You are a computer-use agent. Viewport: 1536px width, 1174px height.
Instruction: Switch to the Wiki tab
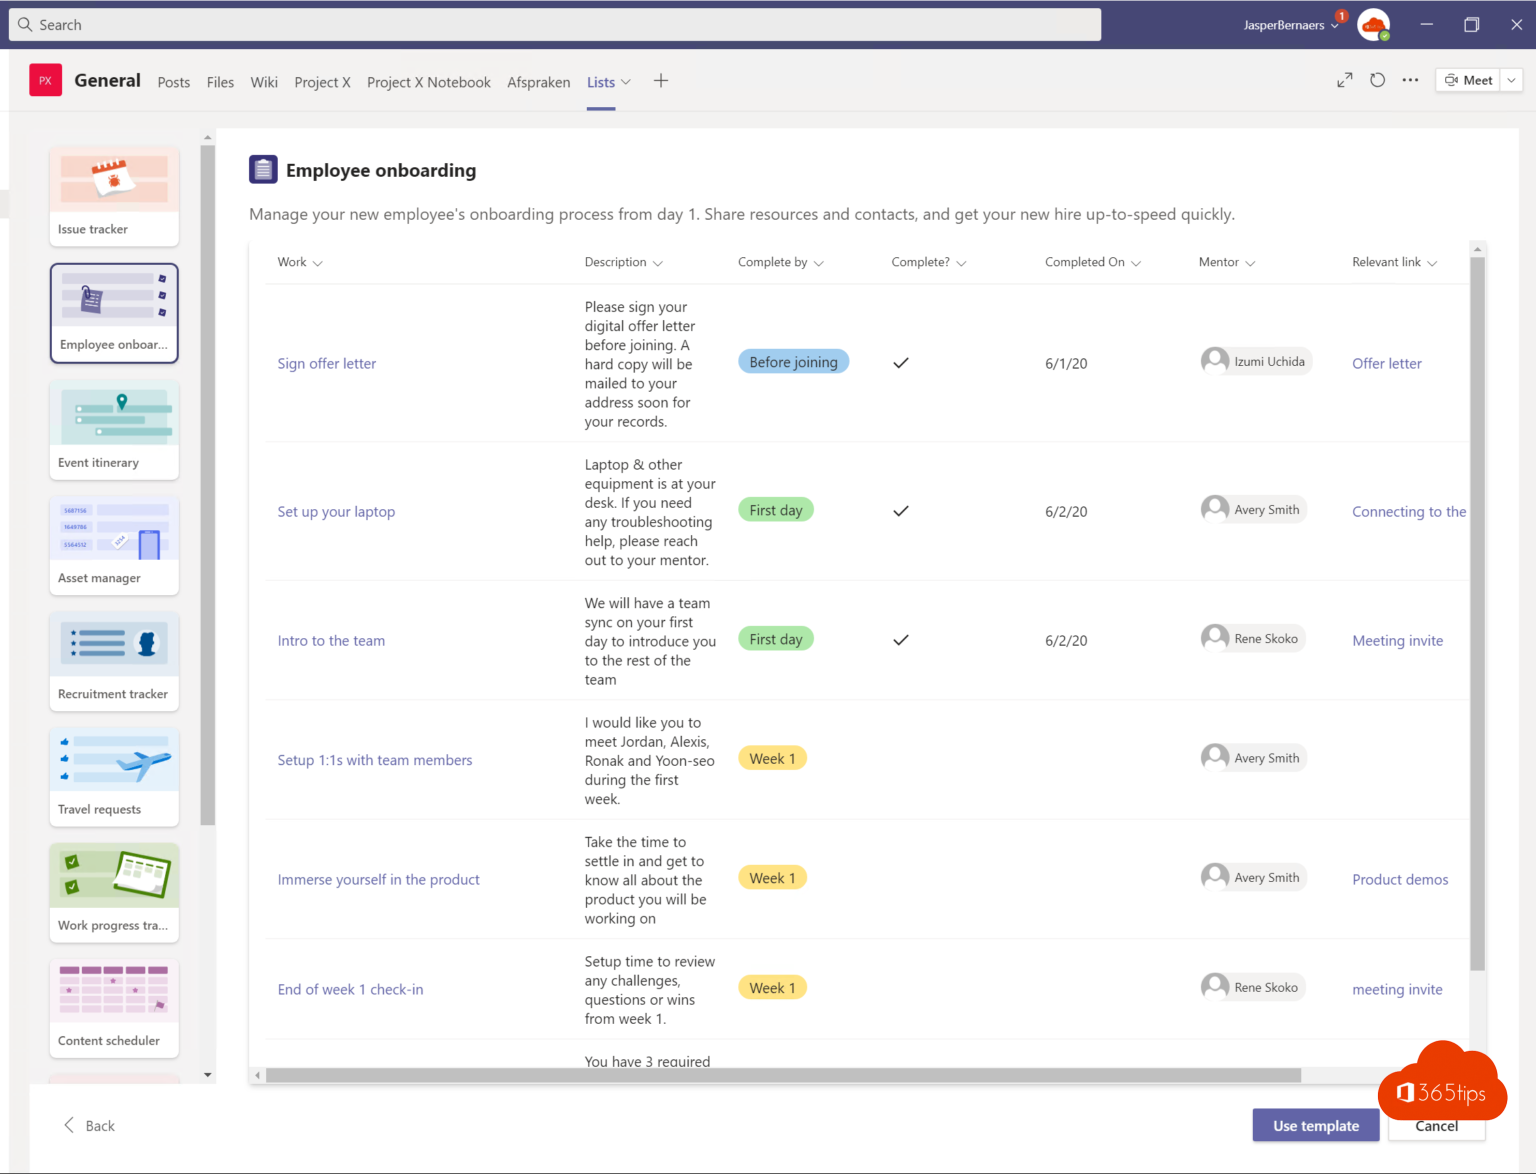264,82
